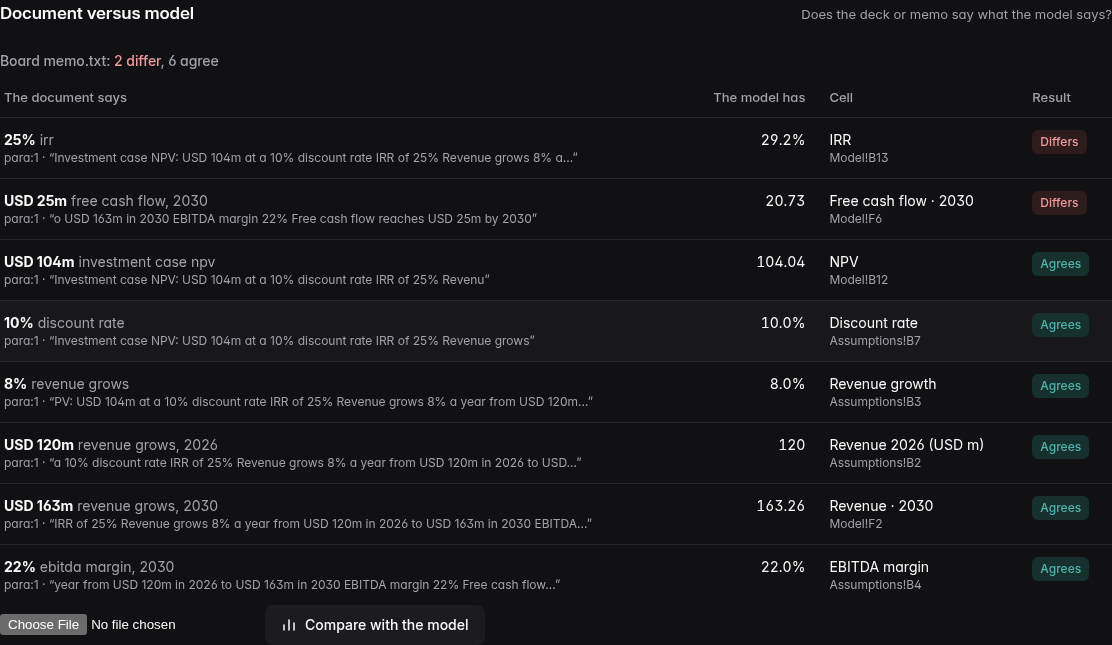
Task: Click the cell reference Assumptions!B4
Action: [875, 585]
